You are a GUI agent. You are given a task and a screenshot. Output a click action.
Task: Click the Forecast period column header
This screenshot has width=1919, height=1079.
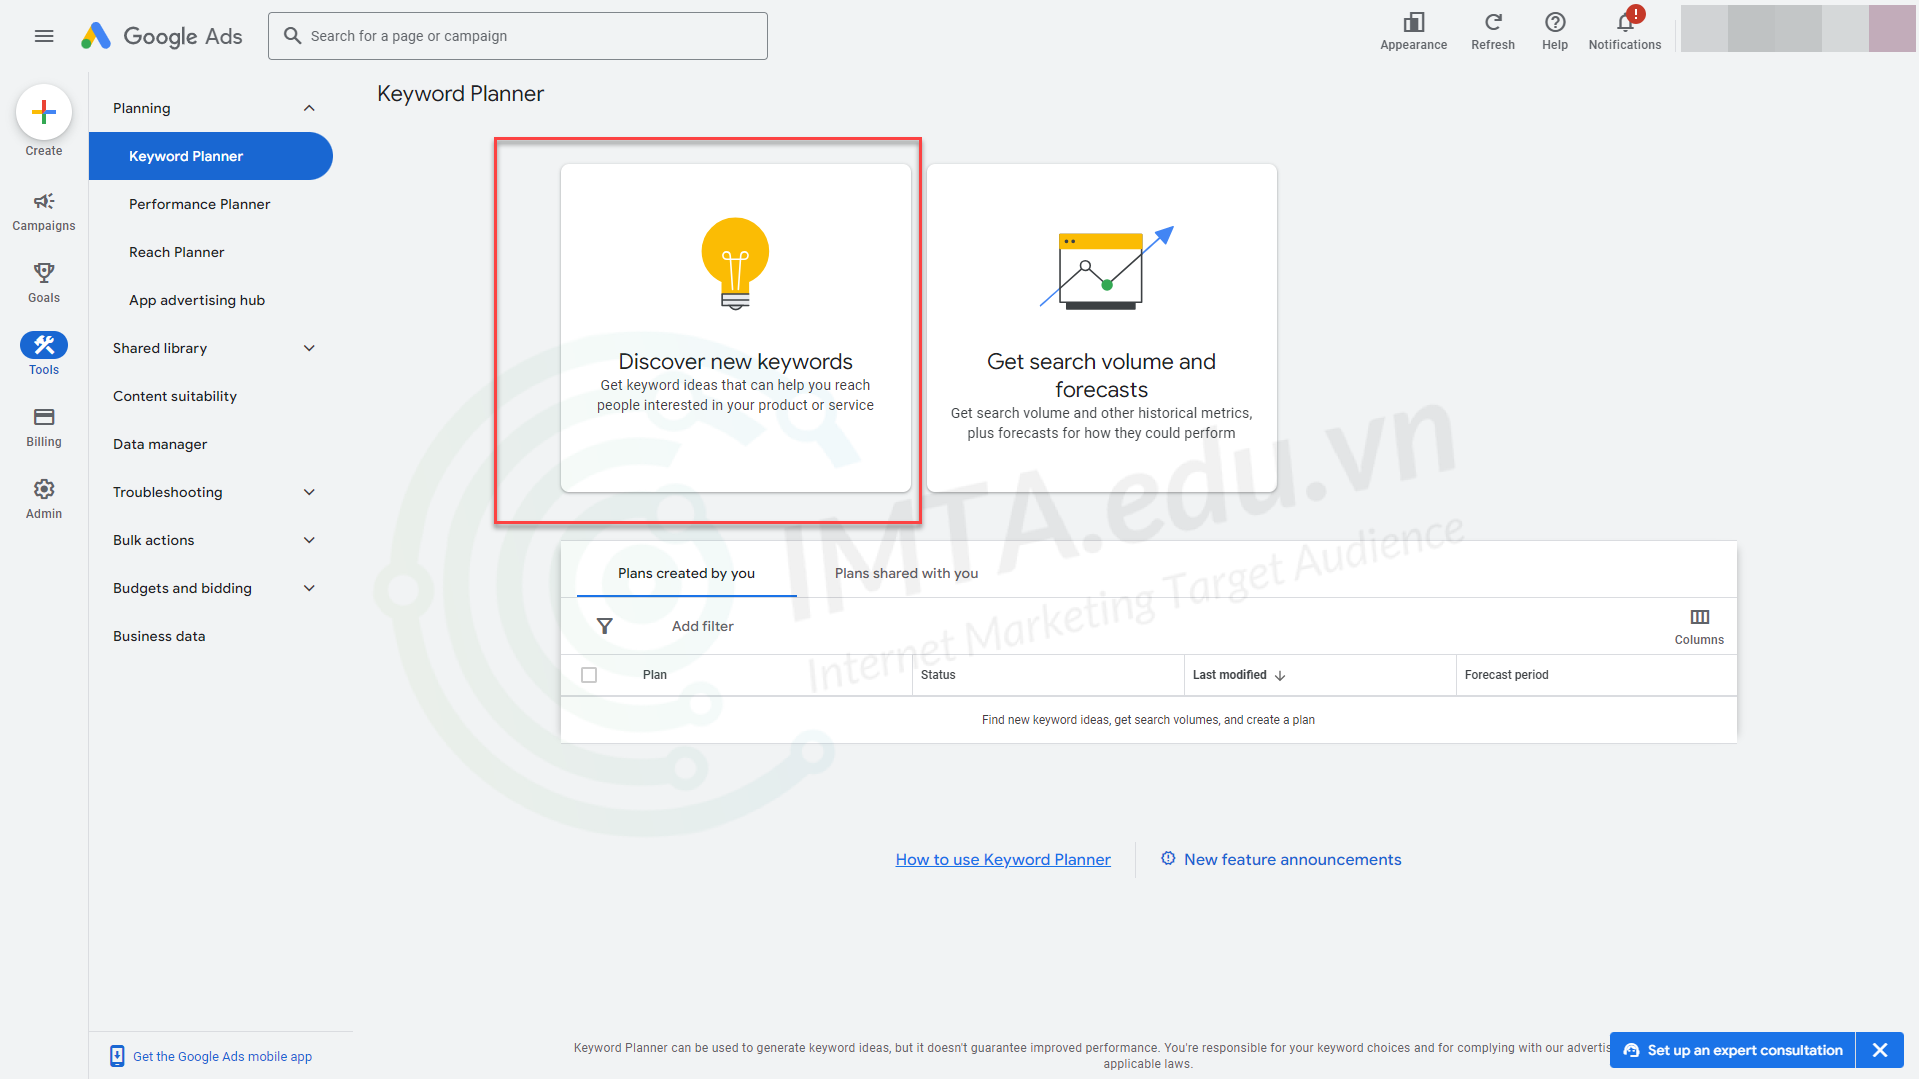tap(1506, 675)
